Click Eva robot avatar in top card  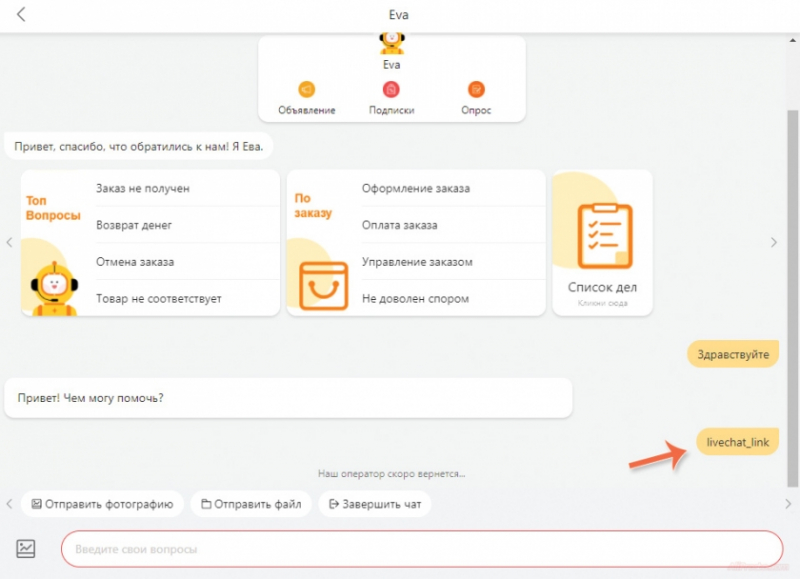(391, 43)
